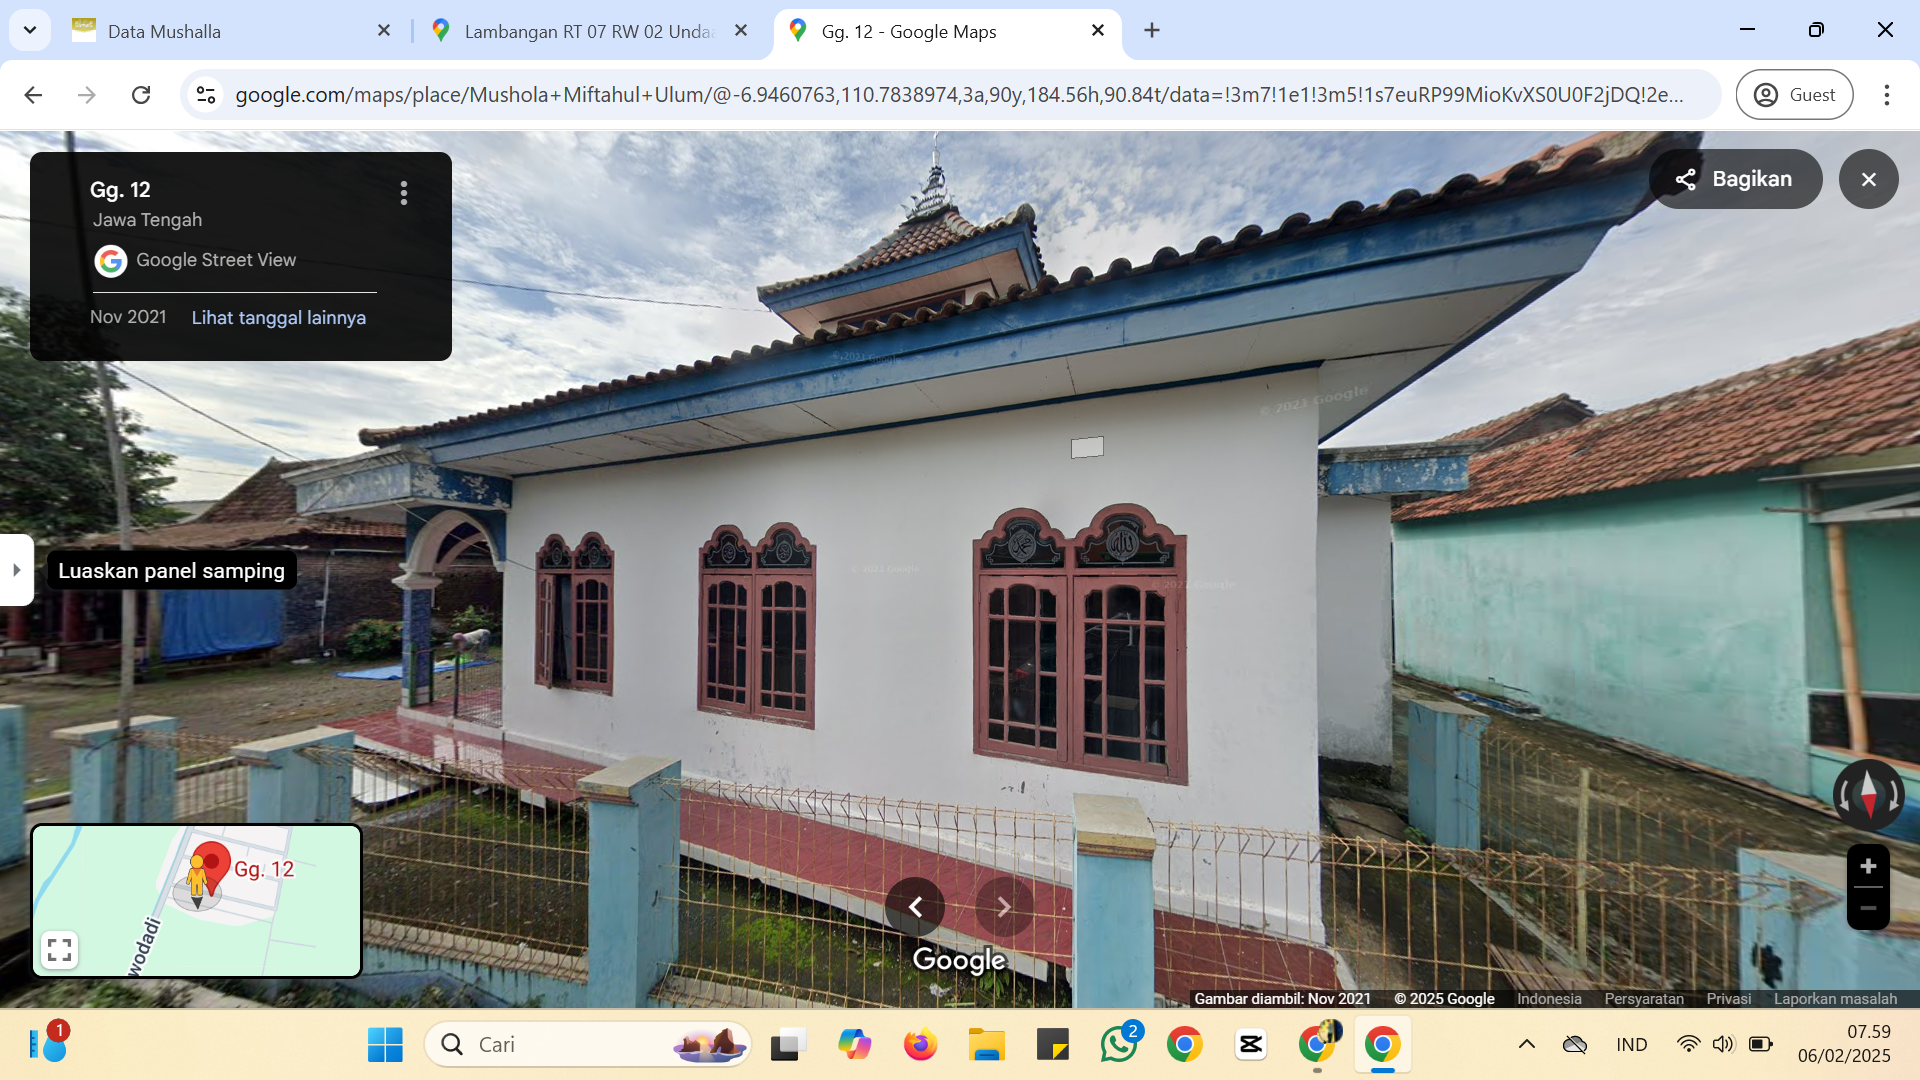Open CapCut from taskbar
This screenshot has width=1920, height=1080.
1251,1045
